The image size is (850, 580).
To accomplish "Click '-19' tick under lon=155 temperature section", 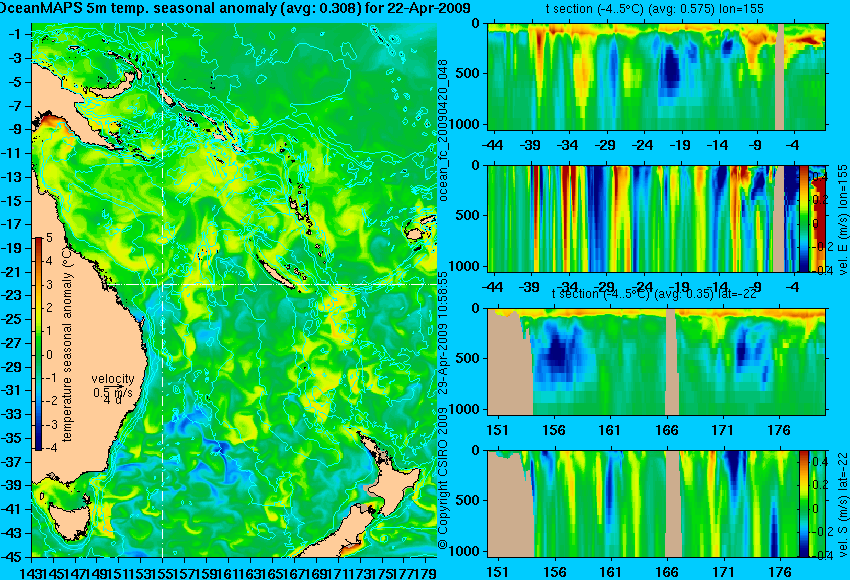I will coord(680,145).
